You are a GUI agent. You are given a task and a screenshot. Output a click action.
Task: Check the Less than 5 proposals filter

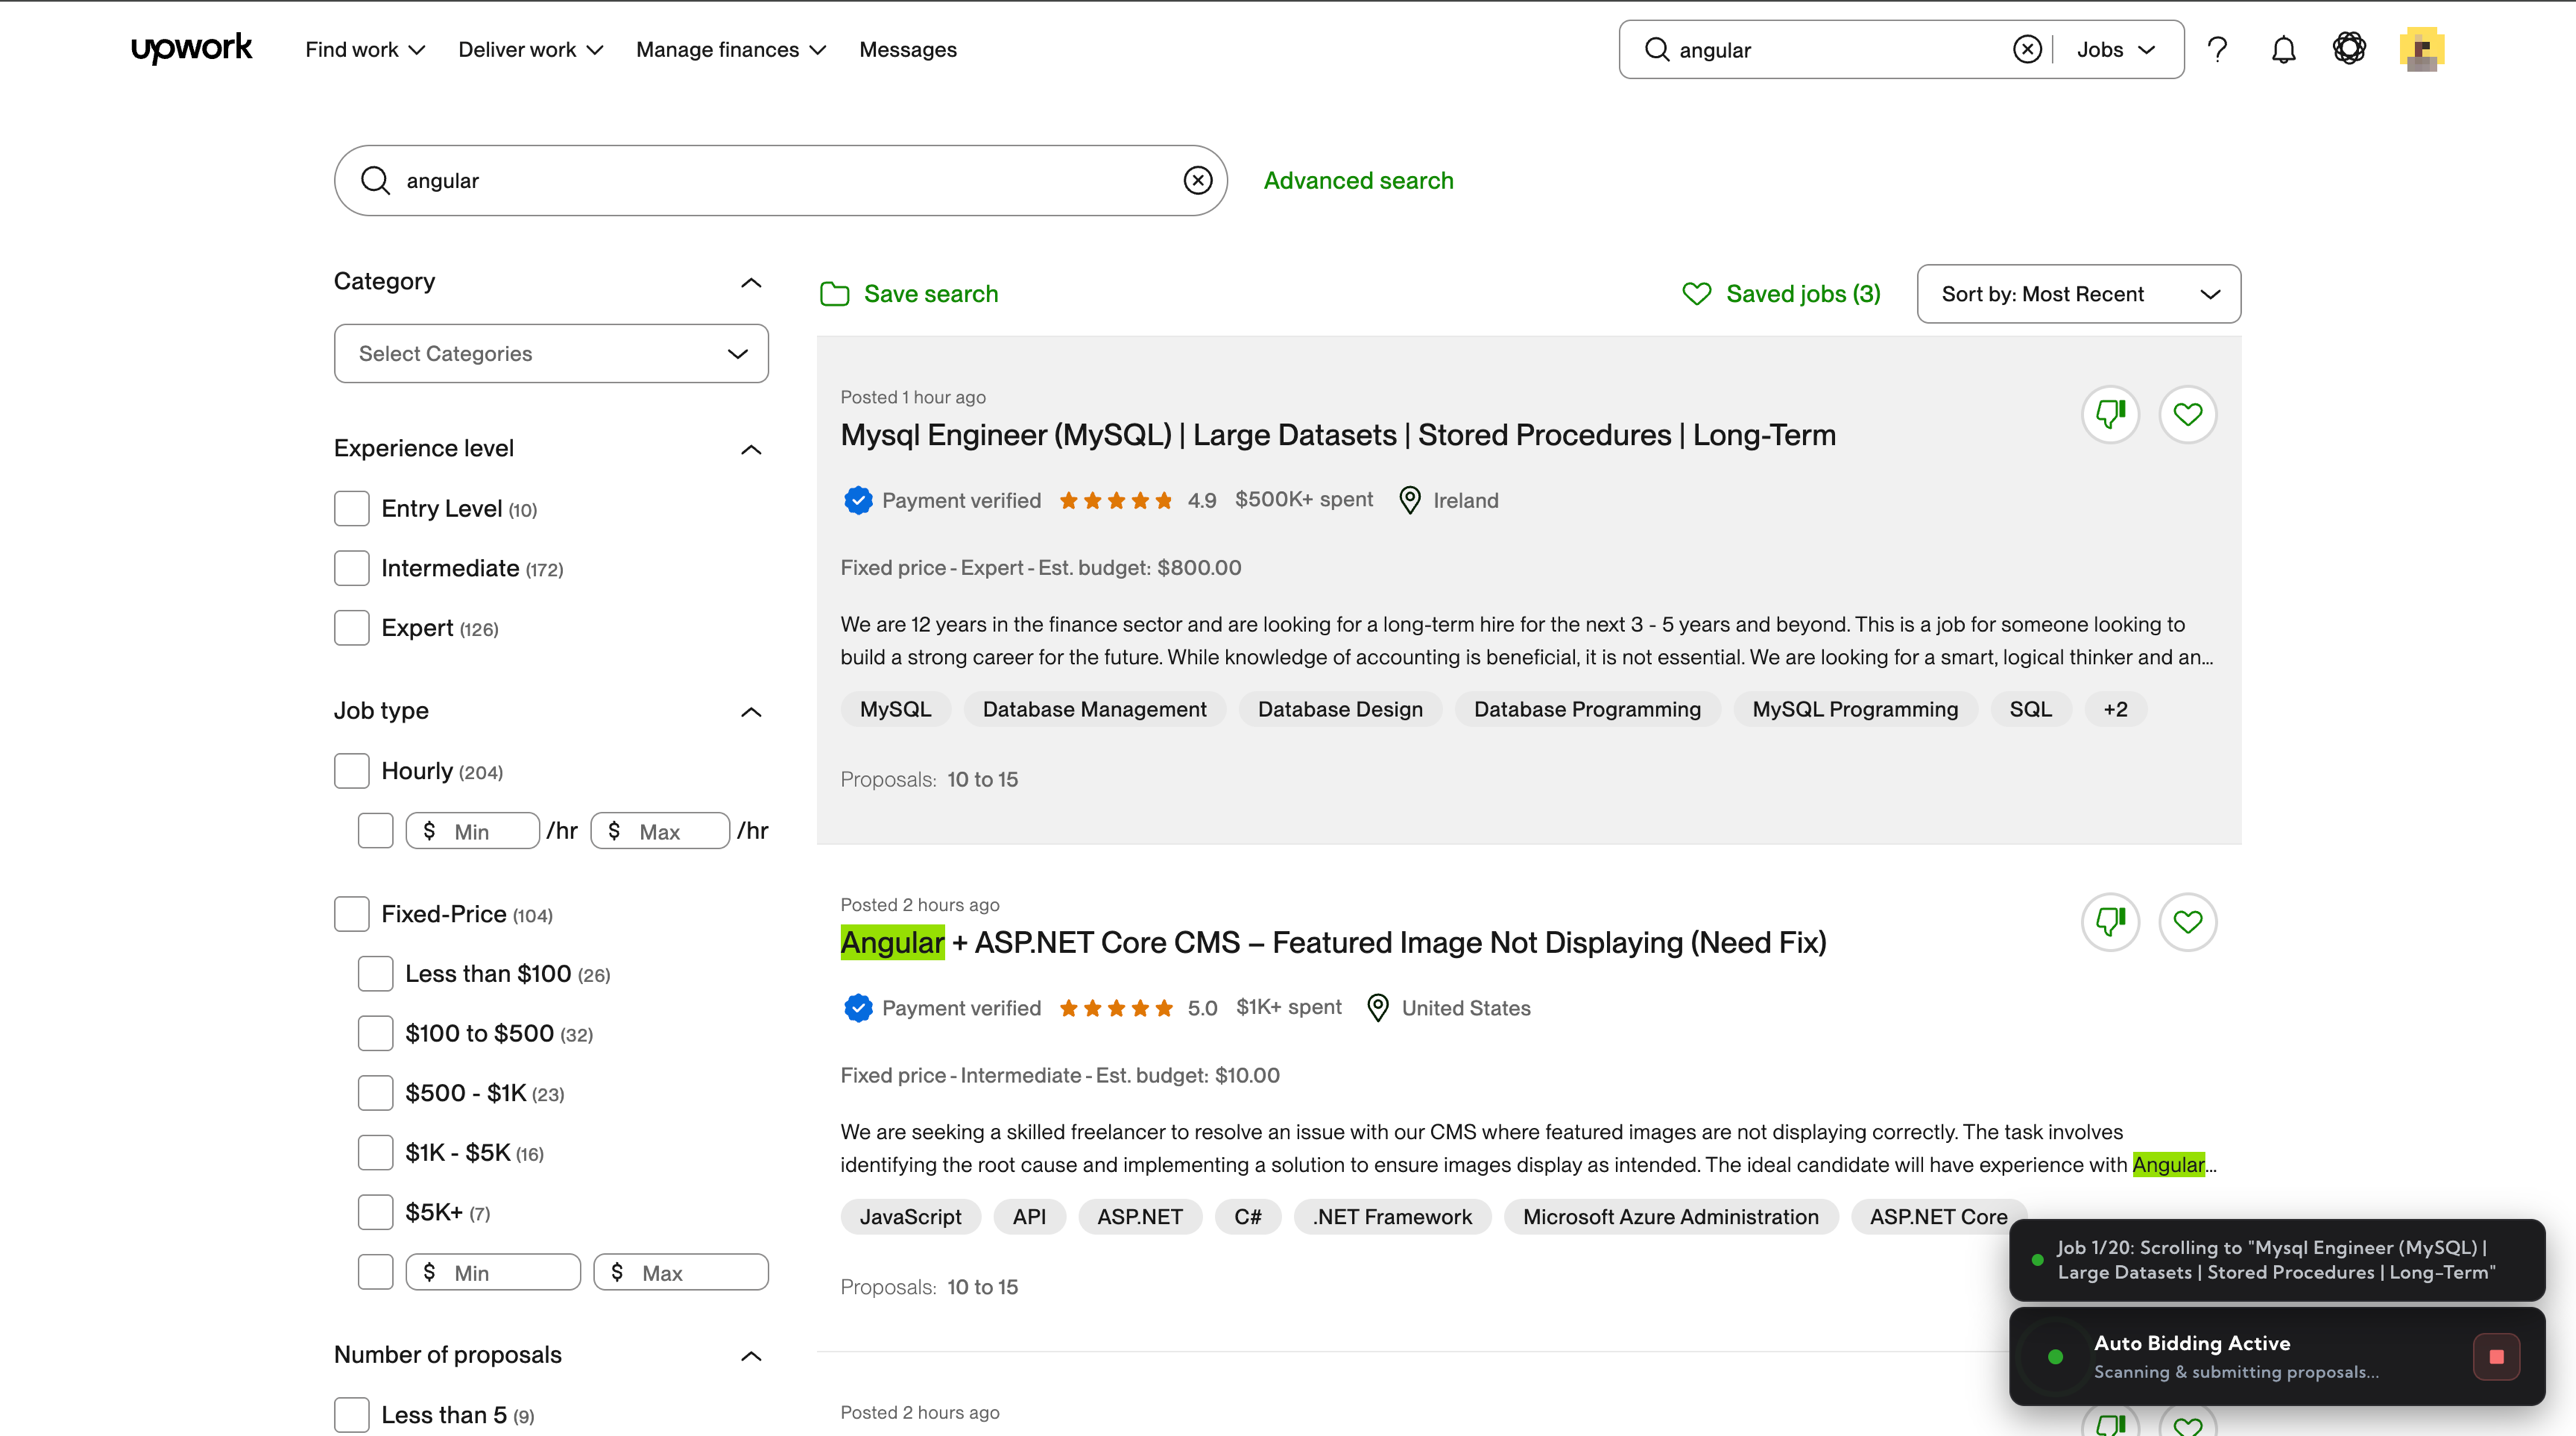coord(351,1415)
